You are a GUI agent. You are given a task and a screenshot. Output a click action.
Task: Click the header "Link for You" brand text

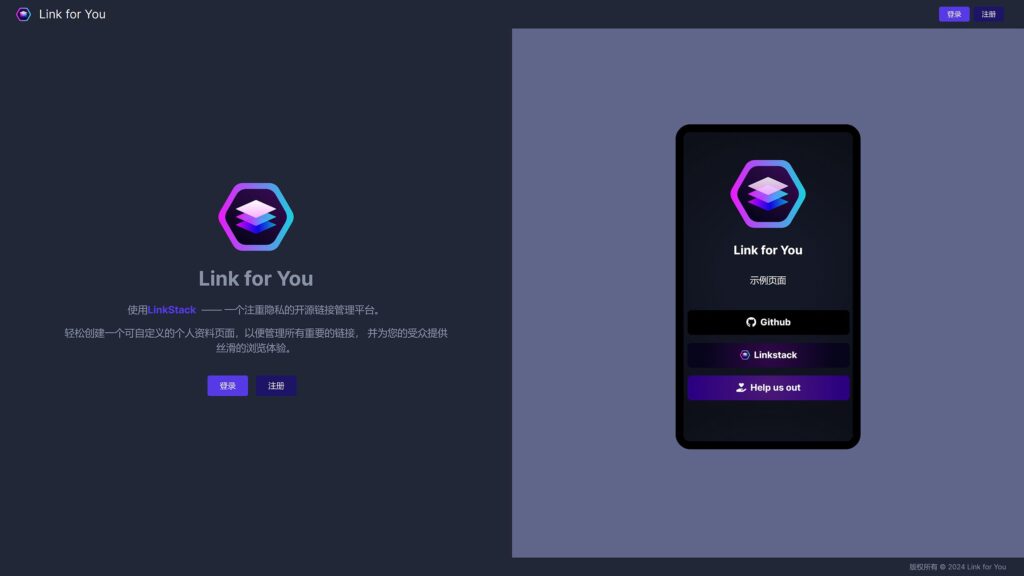pyautogui.click(x=72, y=14)
